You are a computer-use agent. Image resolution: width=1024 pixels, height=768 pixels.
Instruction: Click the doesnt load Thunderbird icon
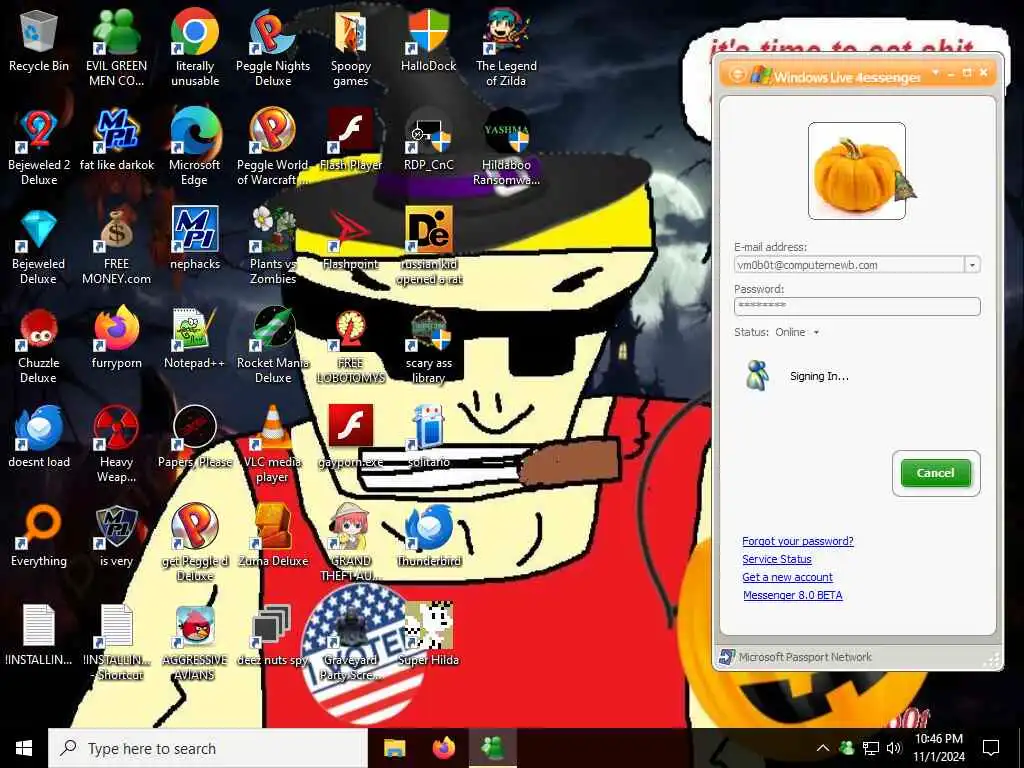point(39,428)
